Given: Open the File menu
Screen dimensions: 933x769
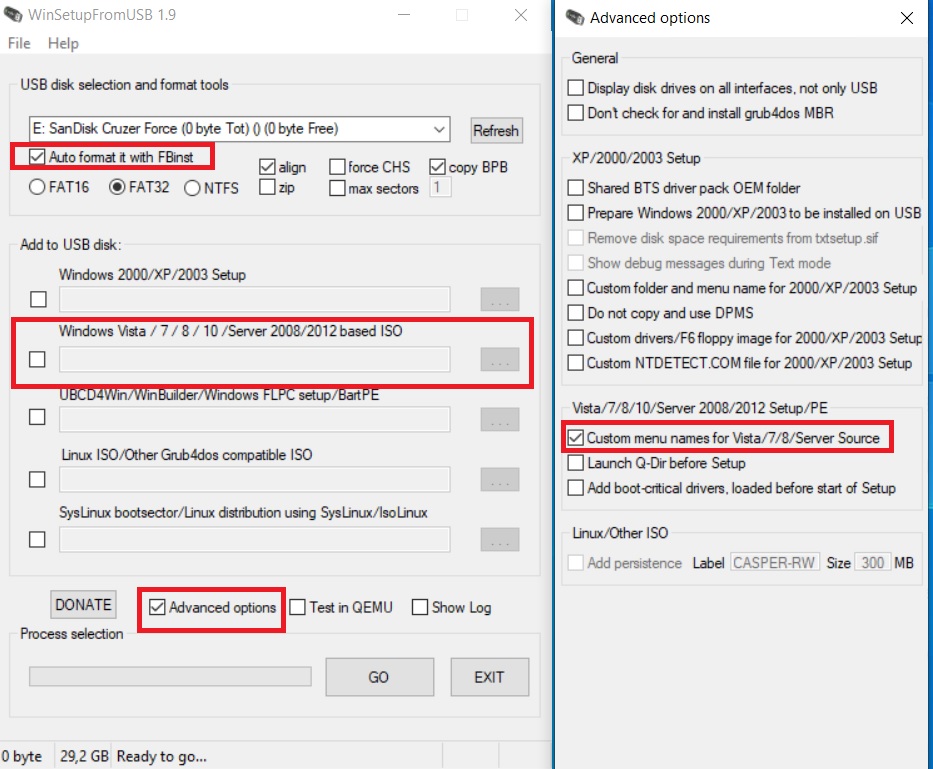Looking at the screenshot, I should 19,43.
